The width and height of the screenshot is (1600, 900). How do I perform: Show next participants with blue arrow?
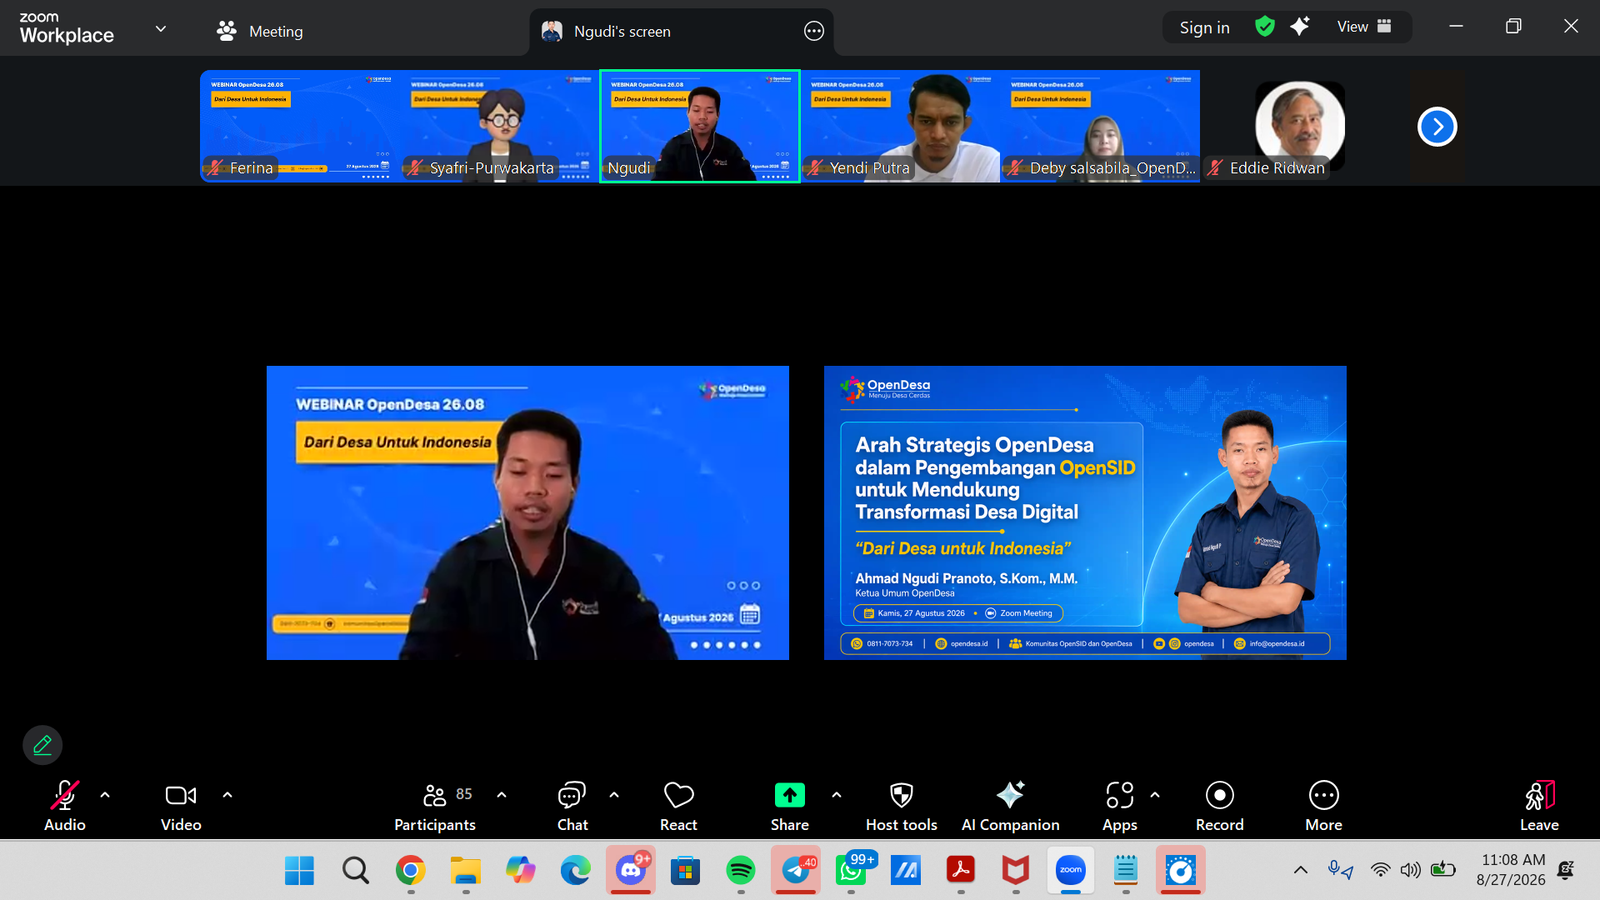pos(1437,126)
